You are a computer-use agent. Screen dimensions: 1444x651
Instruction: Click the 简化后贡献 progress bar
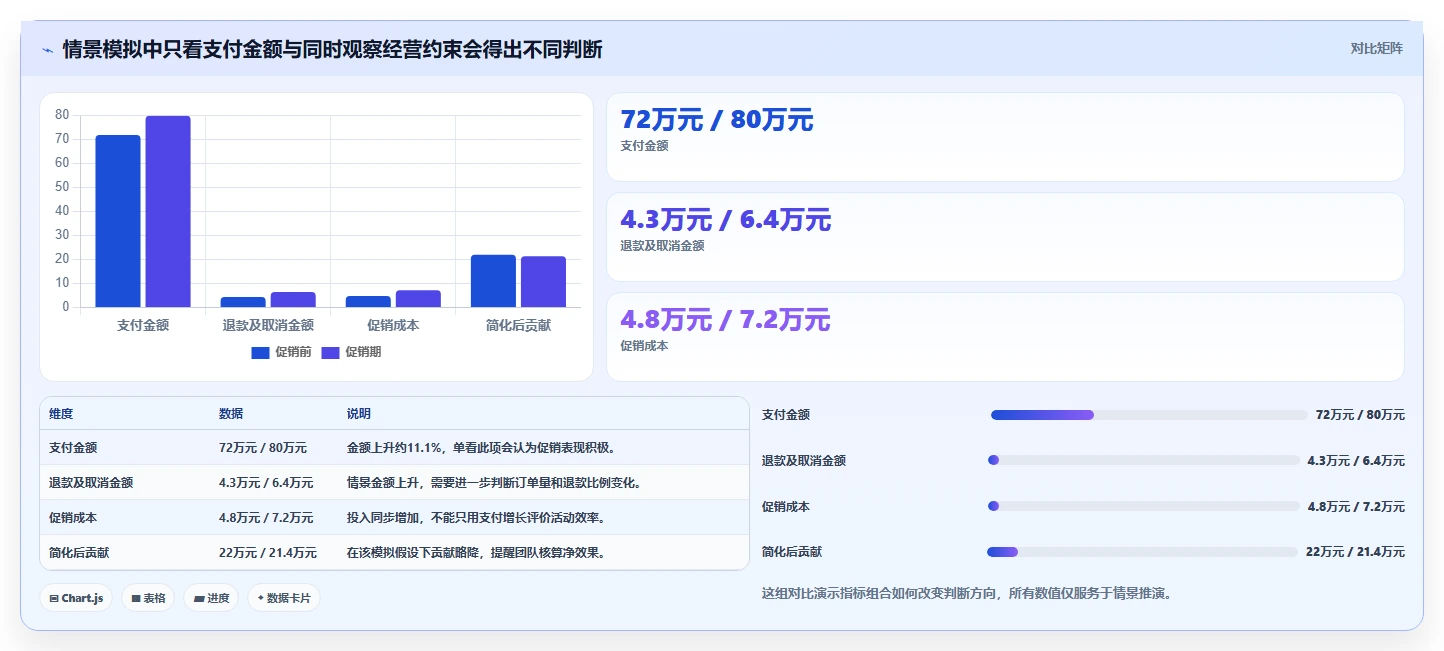click(x=1142, y=552)
